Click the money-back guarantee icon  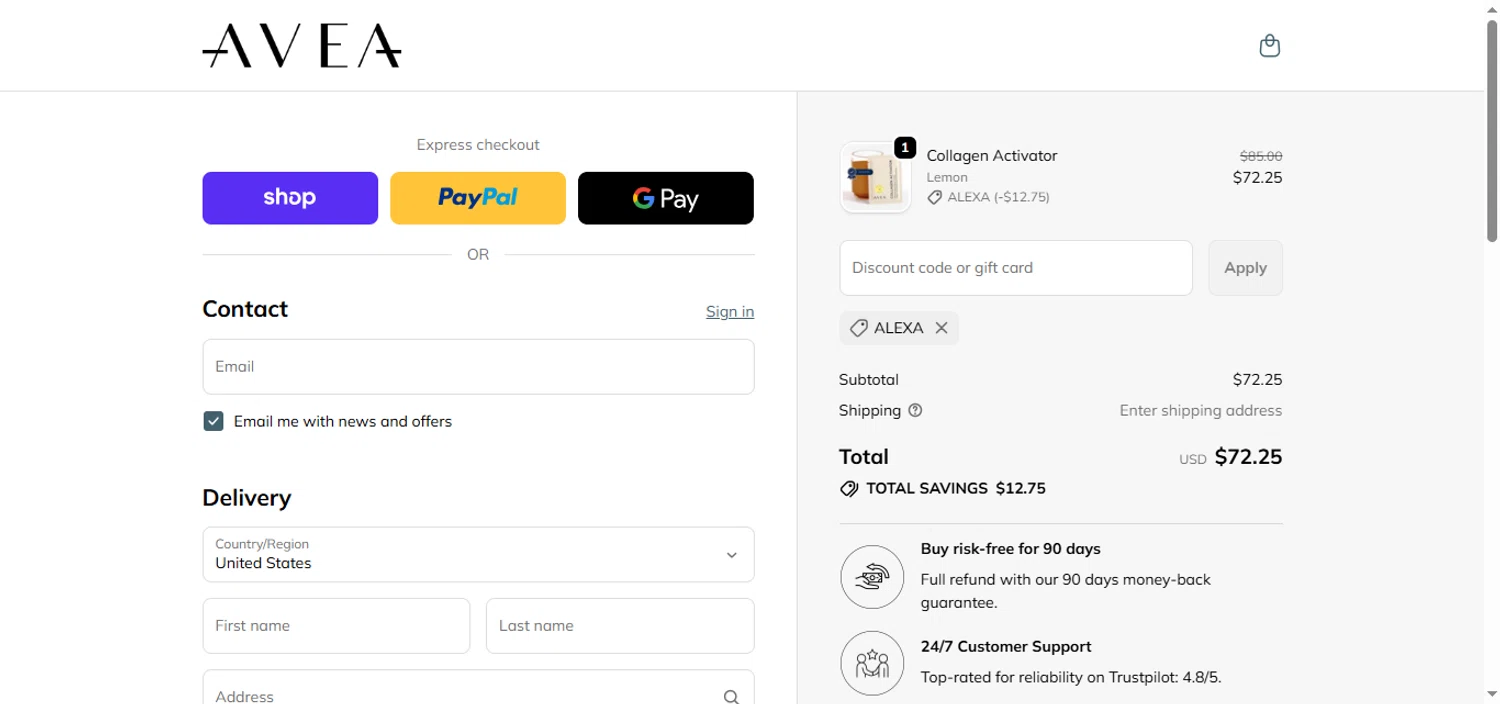872,577
